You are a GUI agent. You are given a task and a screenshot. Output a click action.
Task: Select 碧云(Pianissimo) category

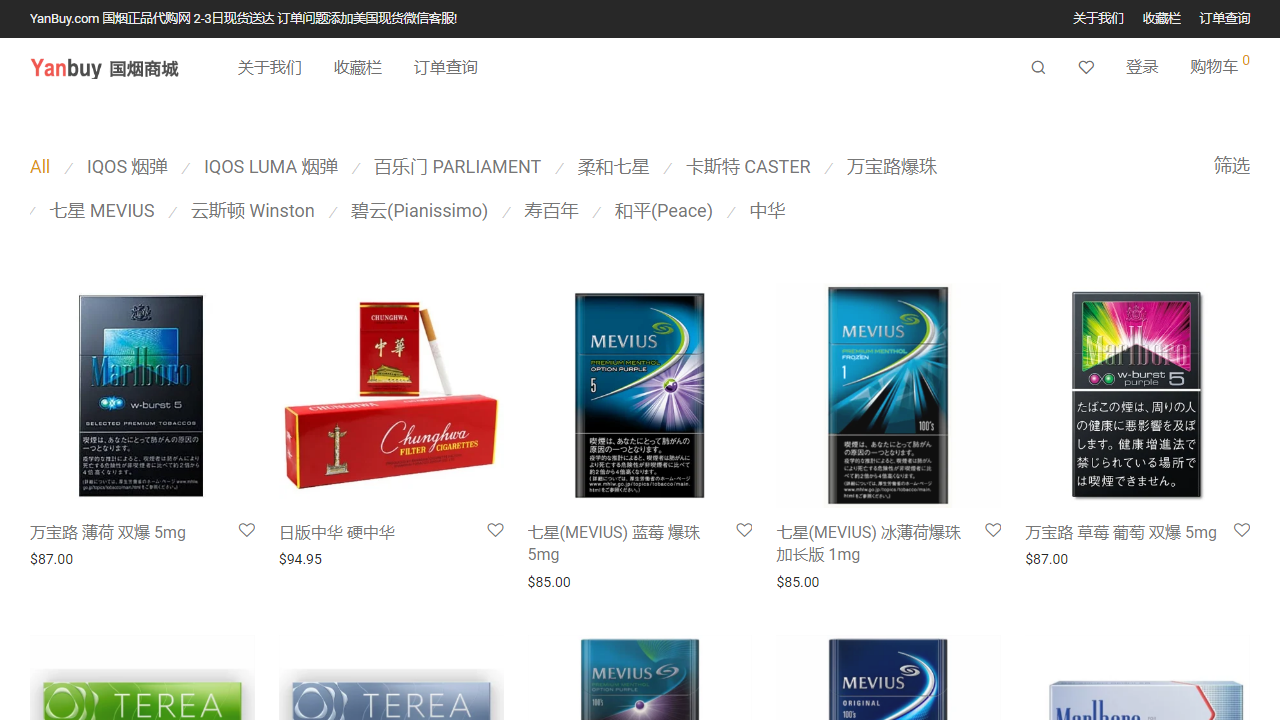click(x=419, y=211)
